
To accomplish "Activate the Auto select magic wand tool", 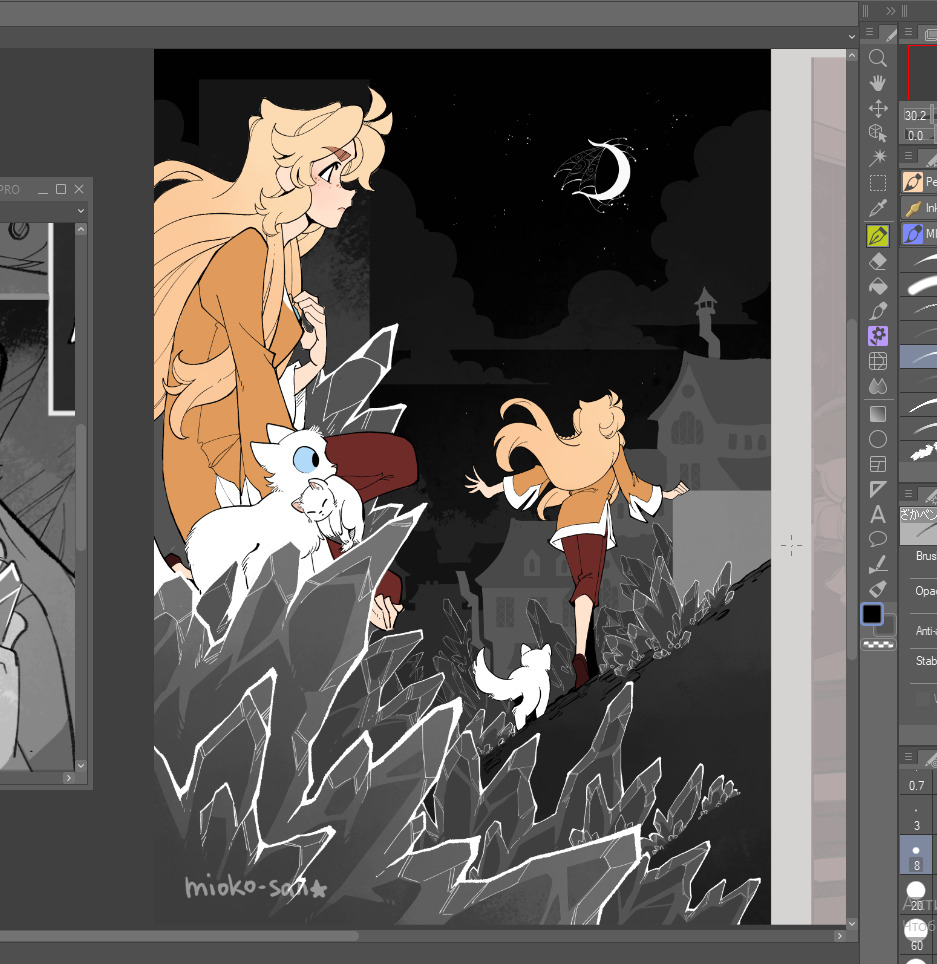I will click(878, 158).
